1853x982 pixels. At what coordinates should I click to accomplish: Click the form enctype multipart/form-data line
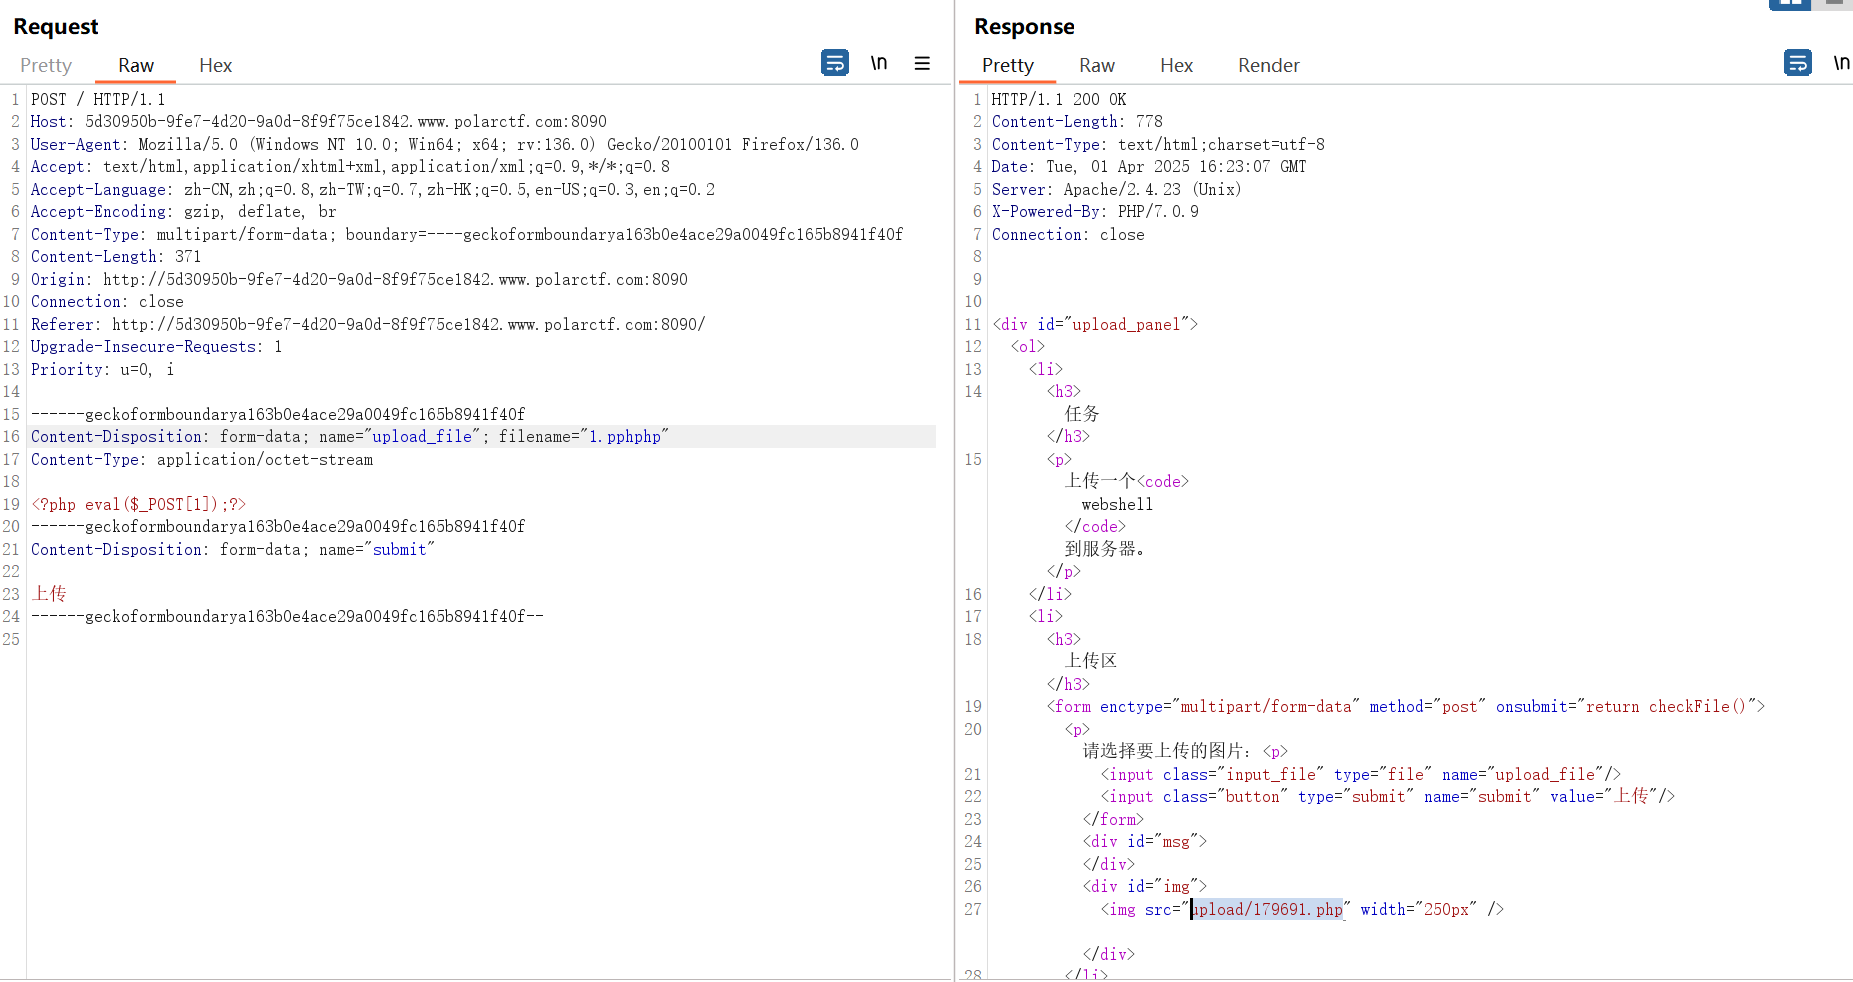tap(1406, 707)
